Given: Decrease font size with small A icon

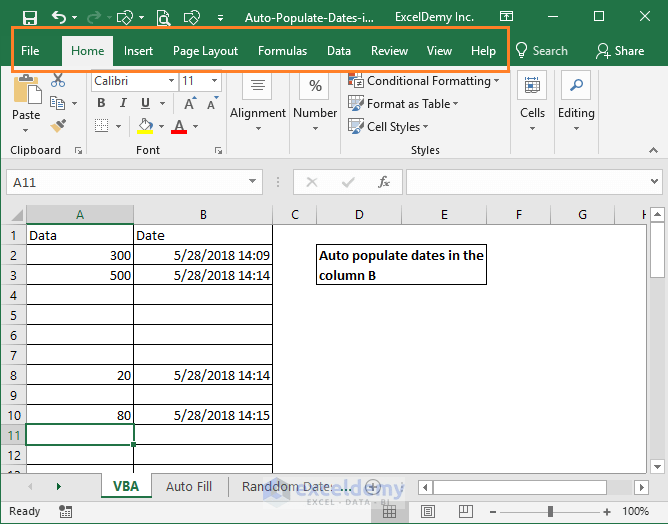Looking at the screenshot, I should tap(212, 104).
